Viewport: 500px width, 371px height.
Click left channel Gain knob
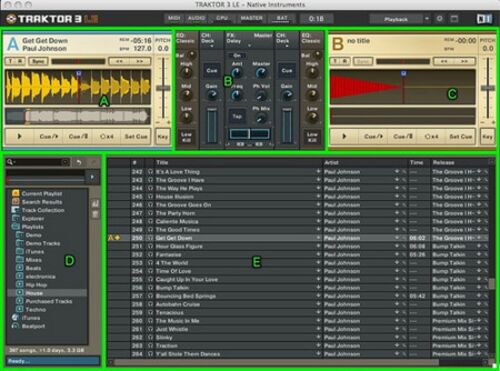pyautogui.click(x=212, y=95)
